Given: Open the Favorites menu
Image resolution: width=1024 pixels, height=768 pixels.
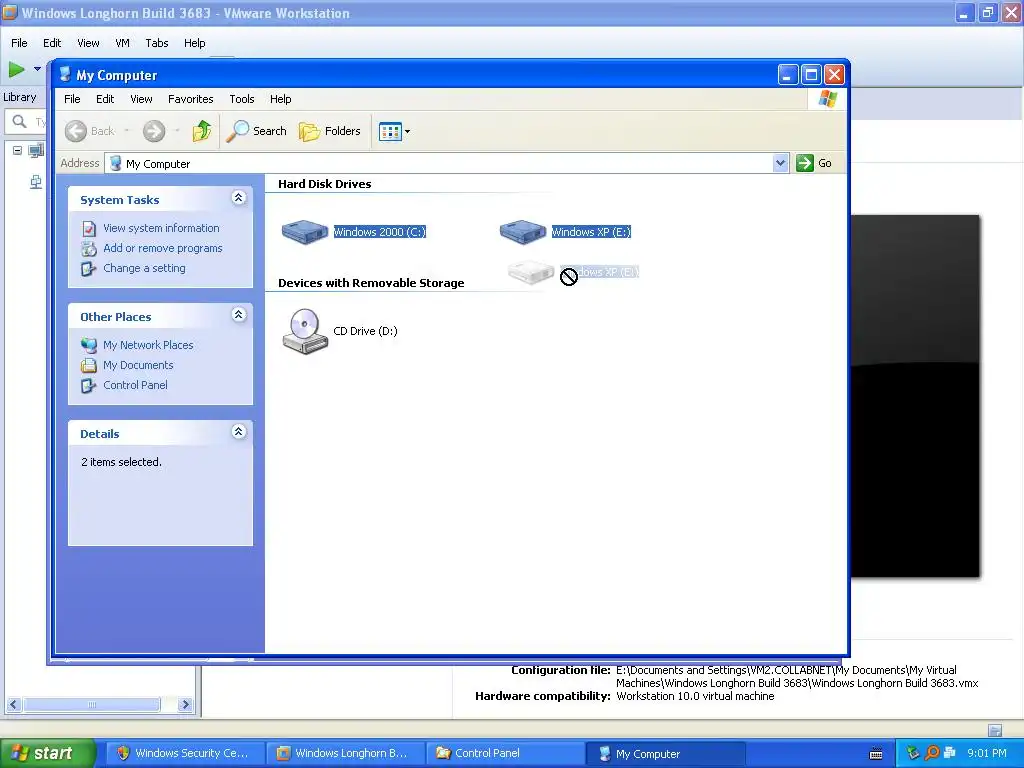Looking at the screenshot, I should [x=191, y=99].
